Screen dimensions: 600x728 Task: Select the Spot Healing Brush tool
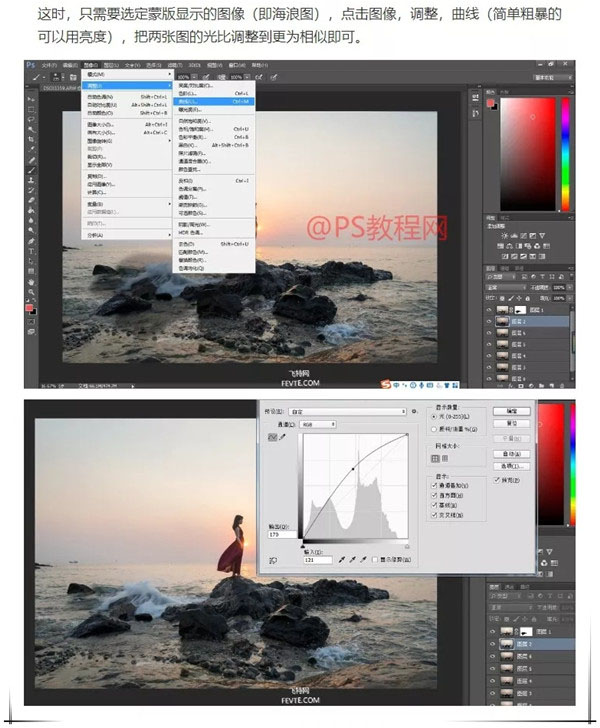31,160
